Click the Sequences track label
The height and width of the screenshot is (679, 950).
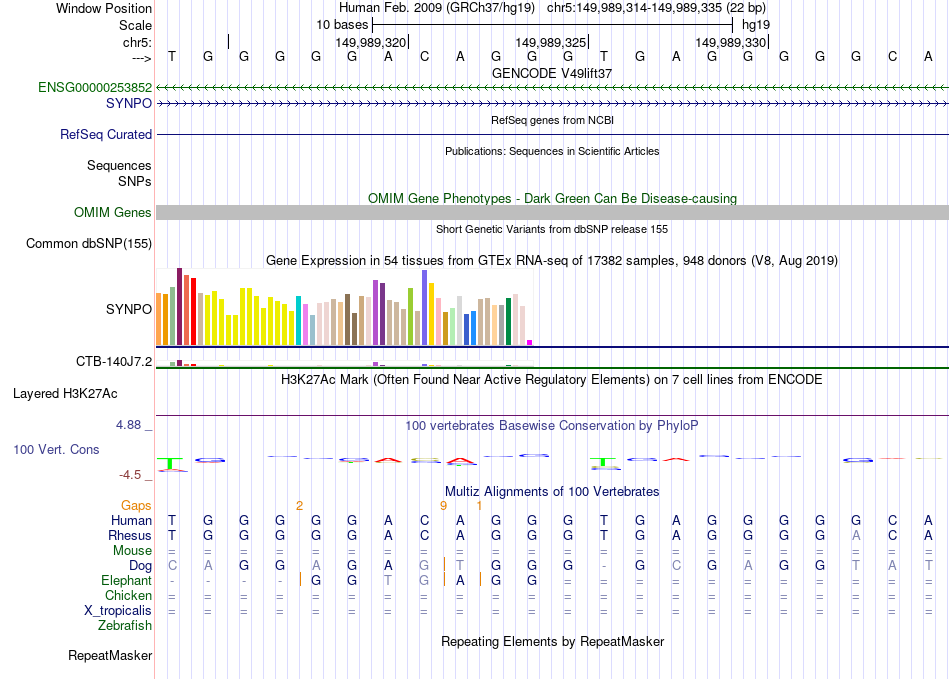coord(119,165)
